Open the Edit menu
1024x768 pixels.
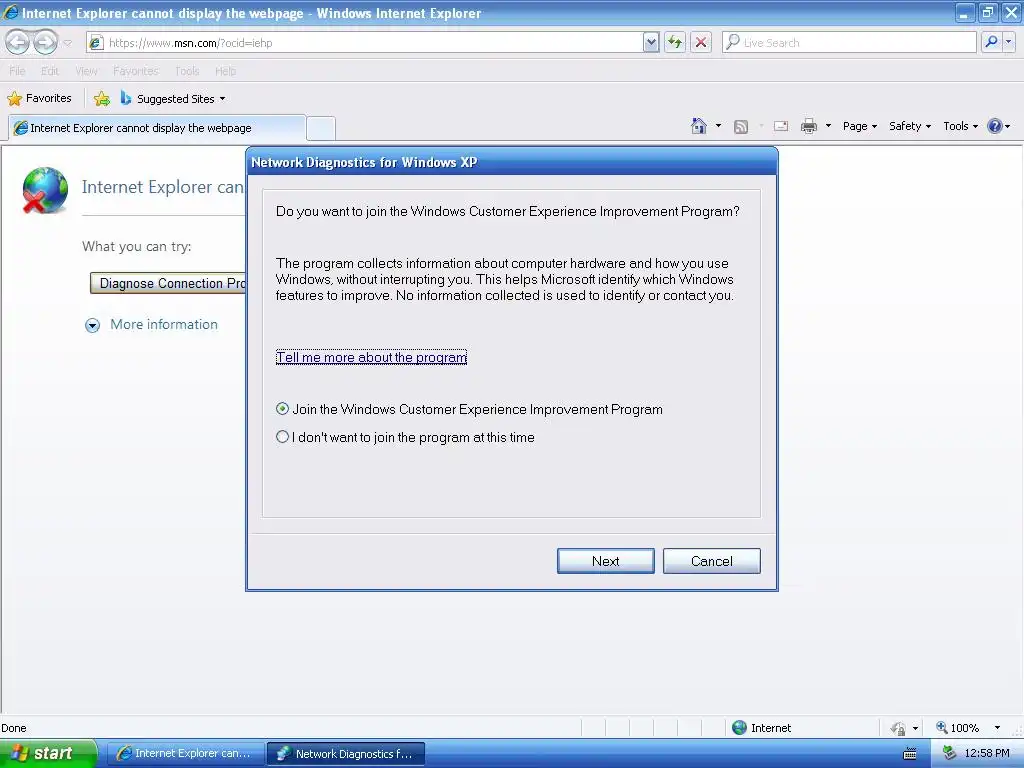click(50, 71)
